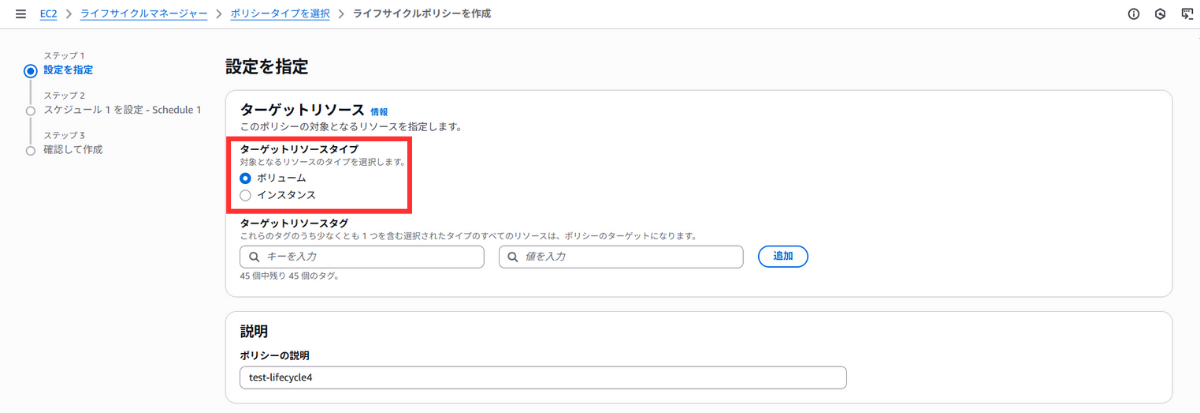Click the 追加 button

(x=783, y=257)
